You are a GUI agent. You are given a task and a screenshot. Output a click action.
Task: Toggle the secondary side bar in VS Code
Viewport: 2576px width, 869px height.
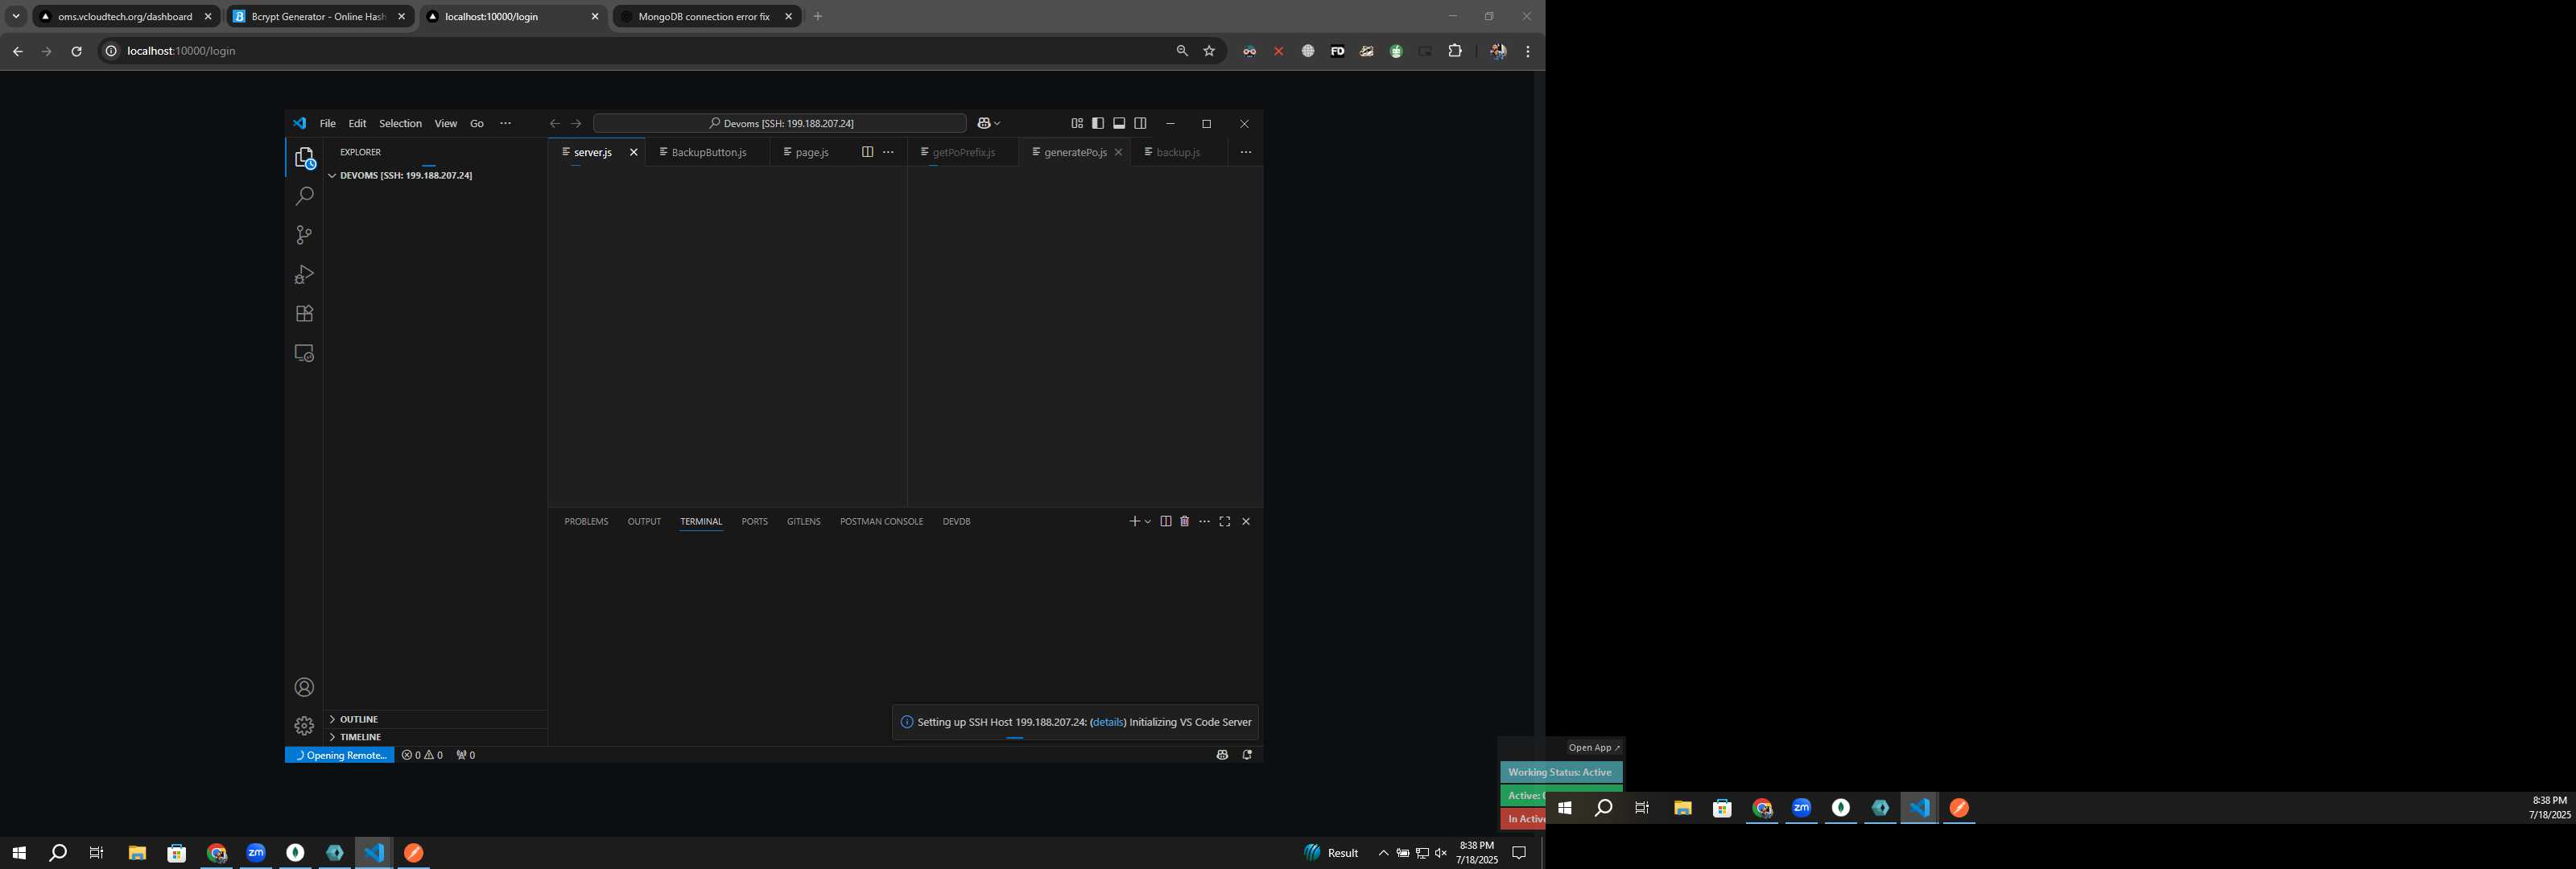pyautogui.click(x=1140, y=123)
